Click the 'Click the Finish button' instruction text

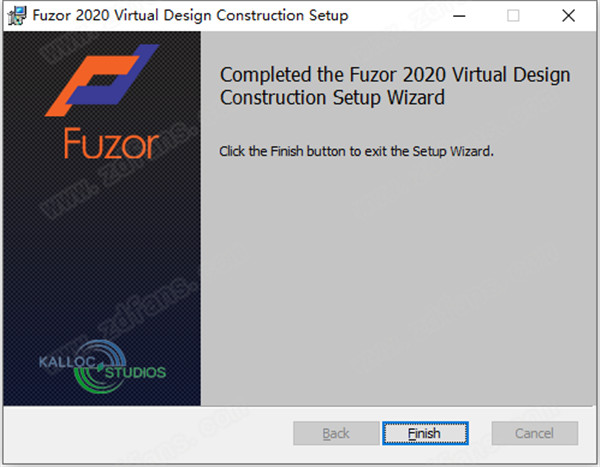356,151
